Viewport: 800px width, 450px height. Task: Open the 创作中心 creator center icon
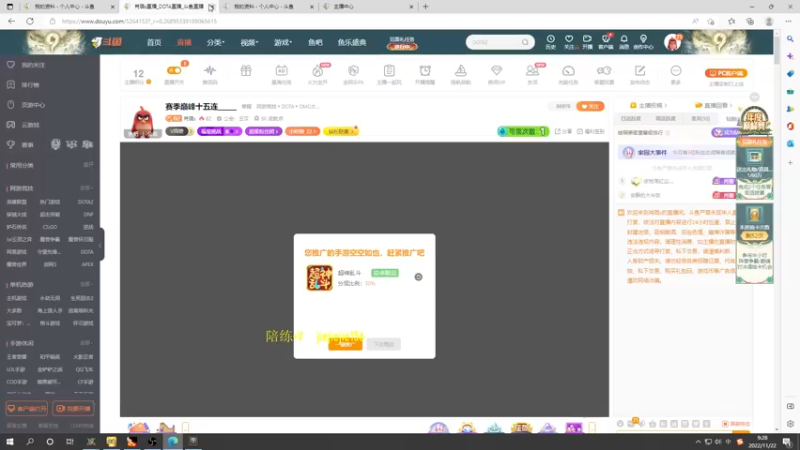click(x=643, y=42)
